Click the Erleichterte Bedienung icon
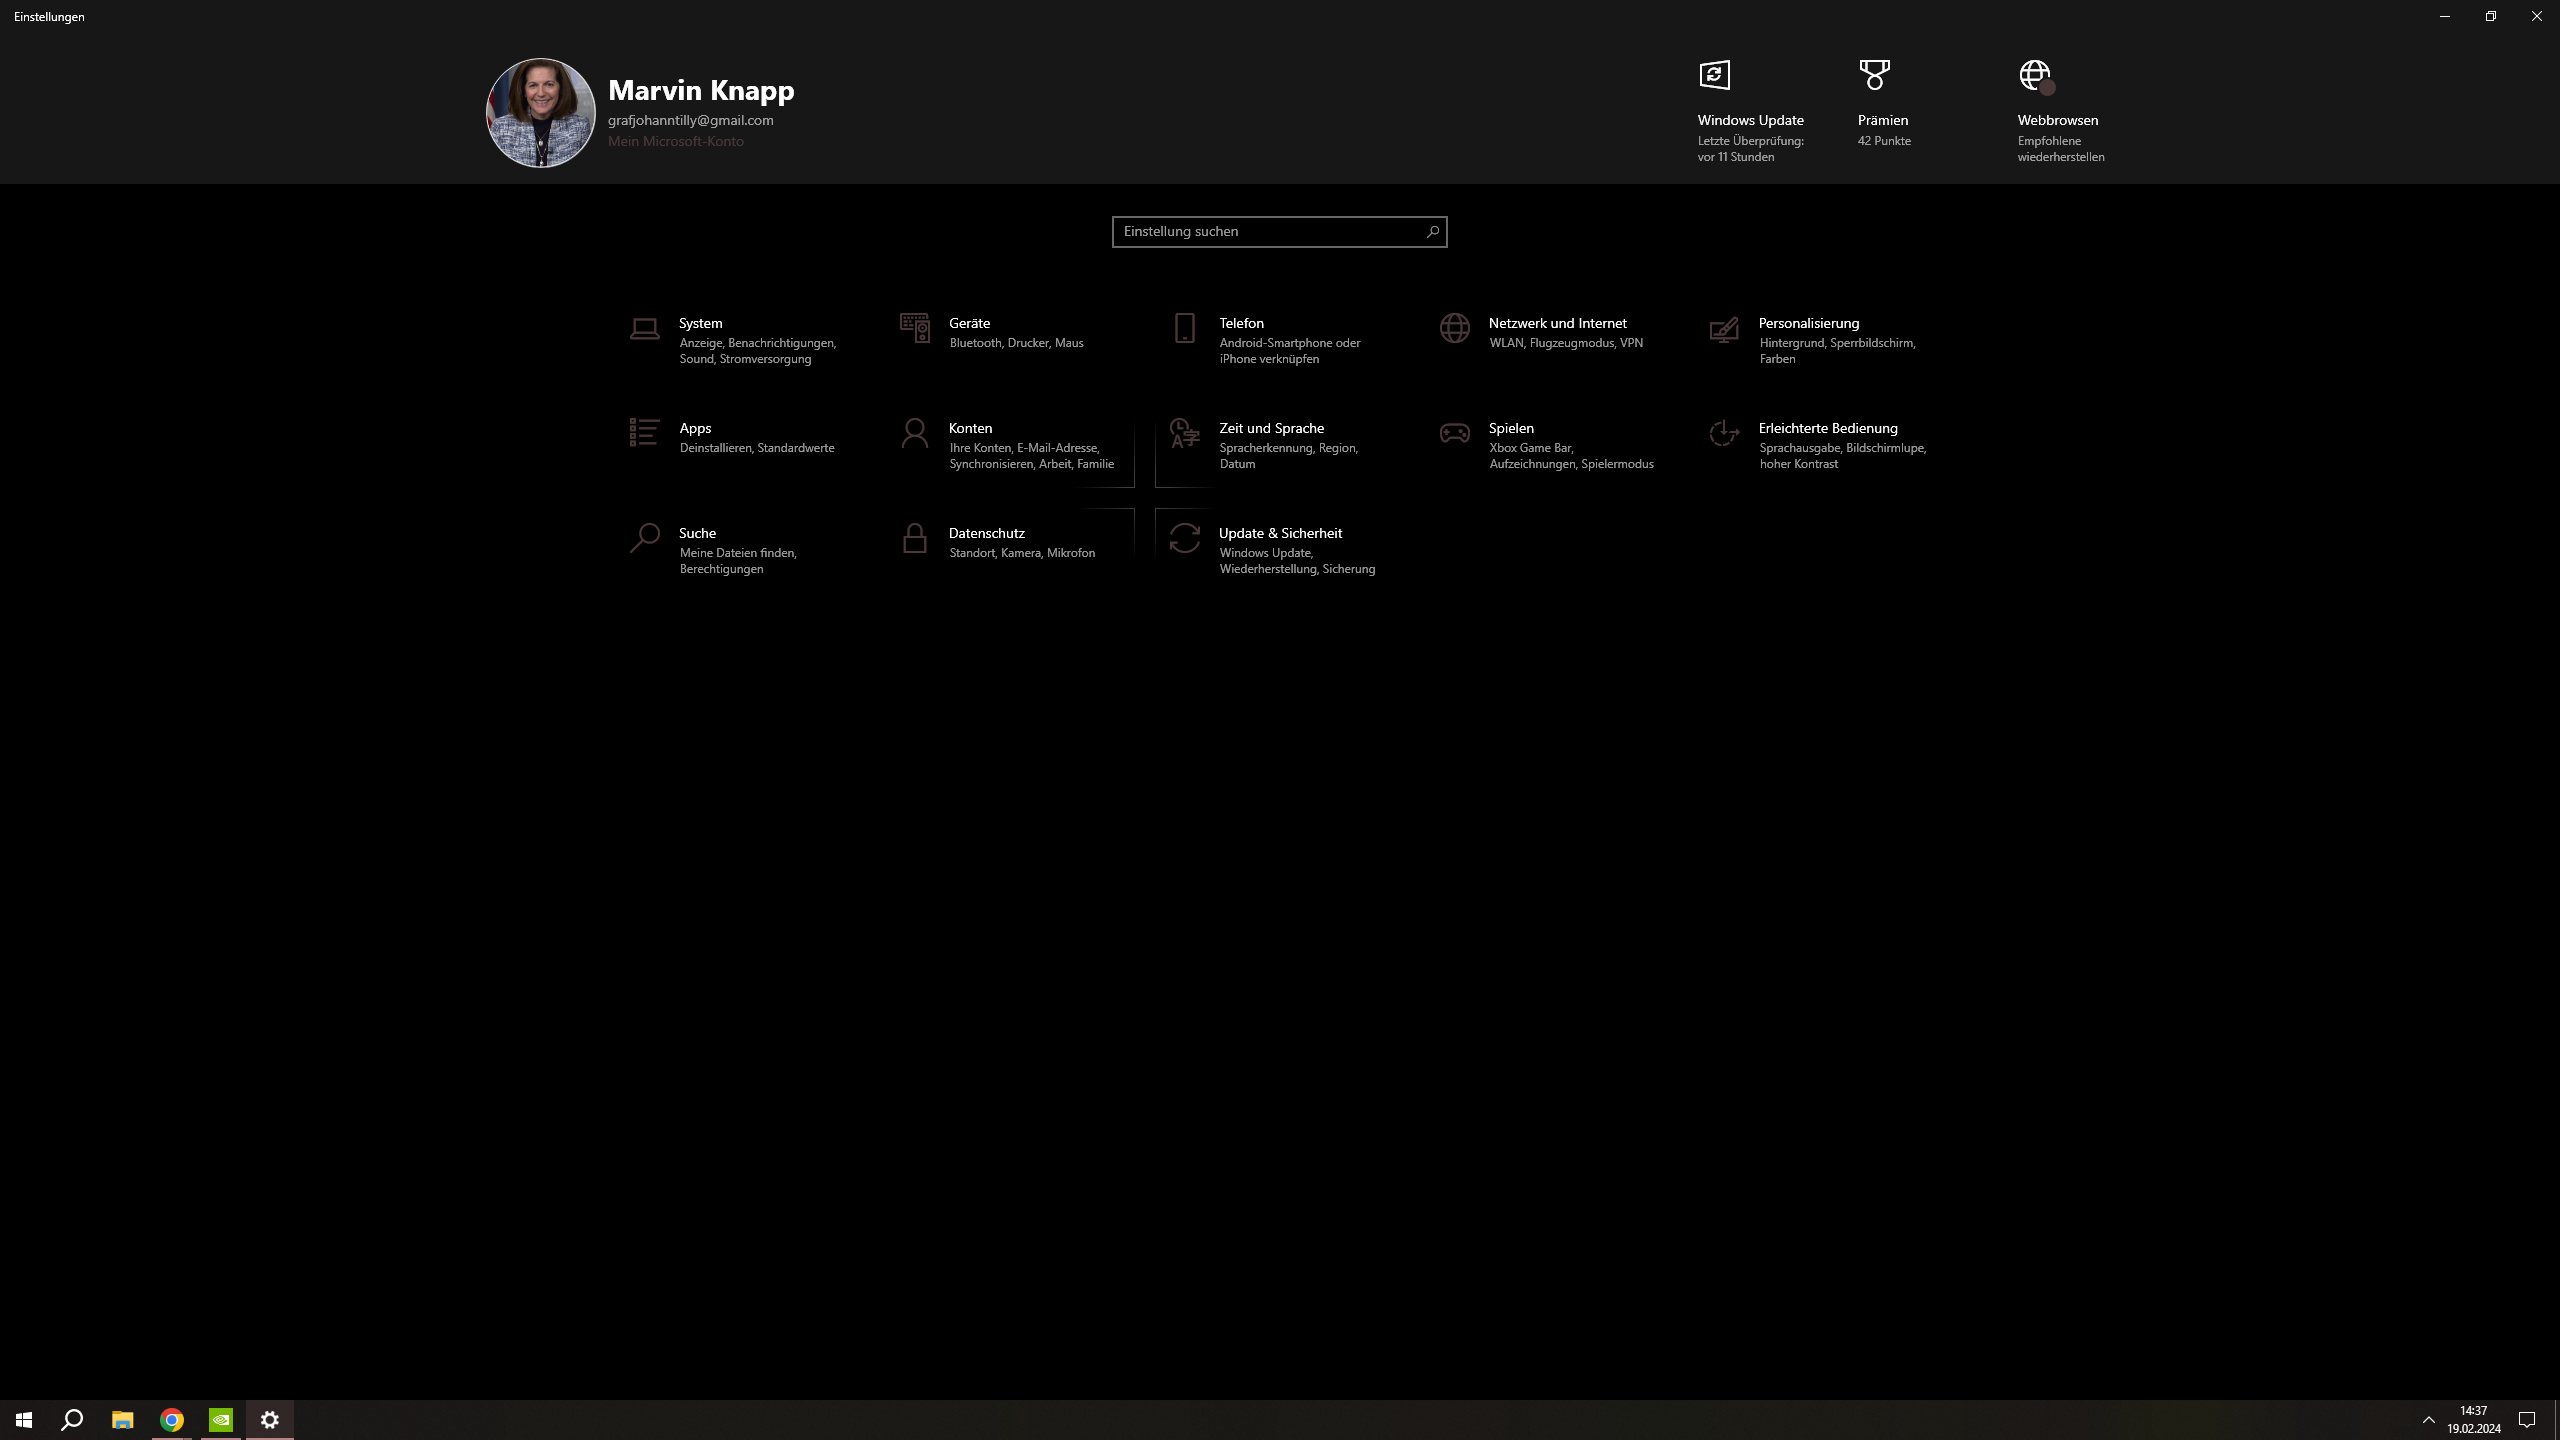 click(x=1724, y=433)
